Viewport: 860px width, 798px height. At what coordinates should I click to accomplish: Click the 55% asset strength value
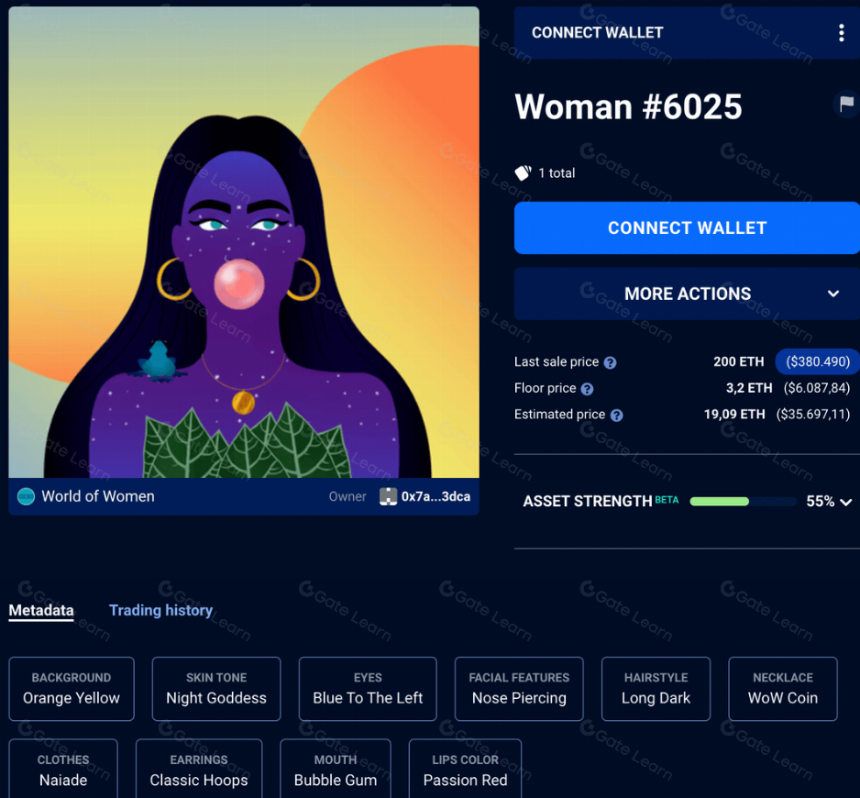point(820,501)
